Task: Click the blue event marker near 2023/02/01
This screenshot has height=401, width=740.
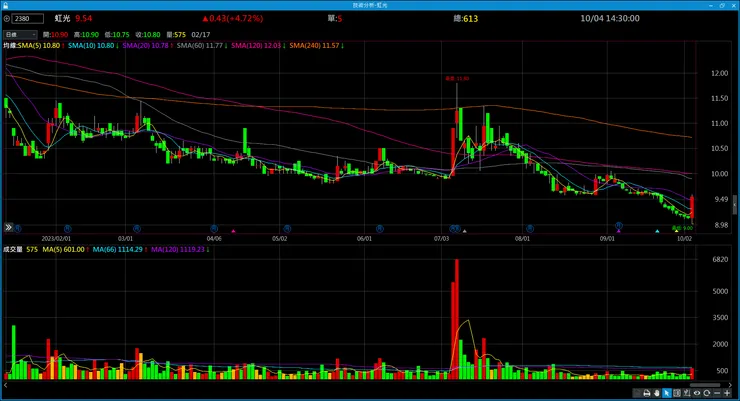Action: click(x=67, y=229)
